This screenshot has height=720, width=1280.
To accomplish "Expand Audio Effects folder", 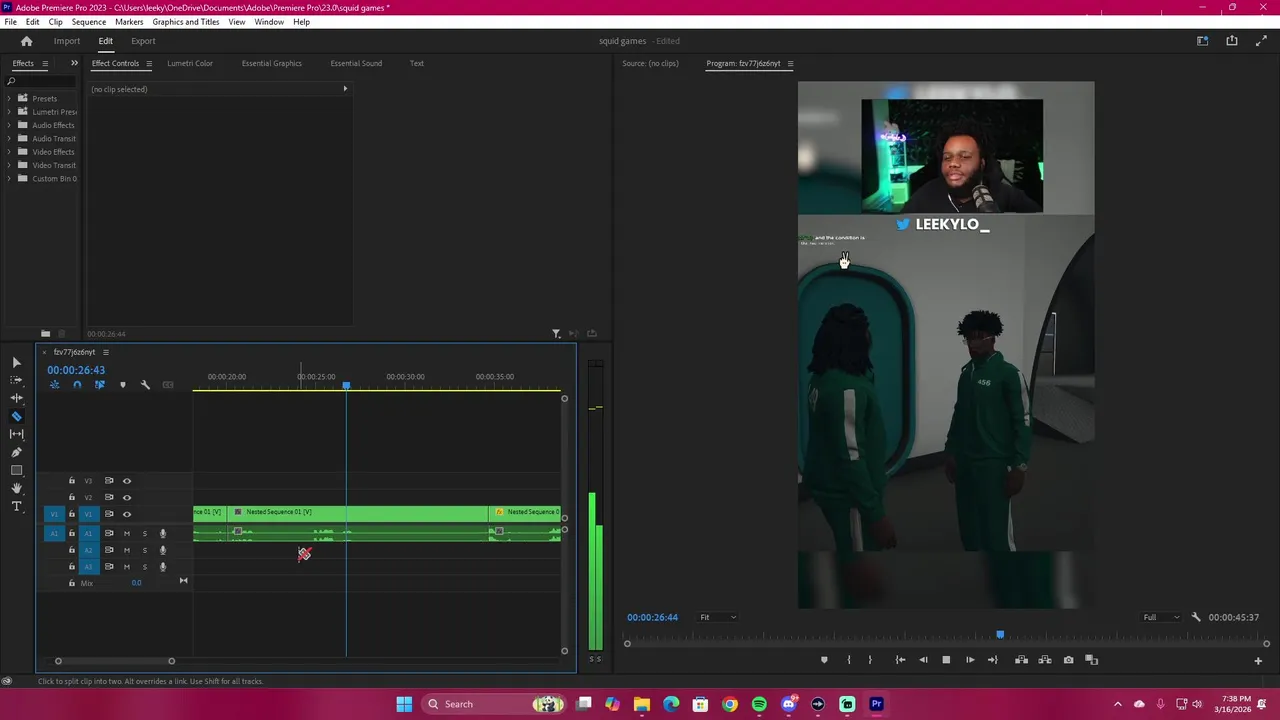I will 9,125.
